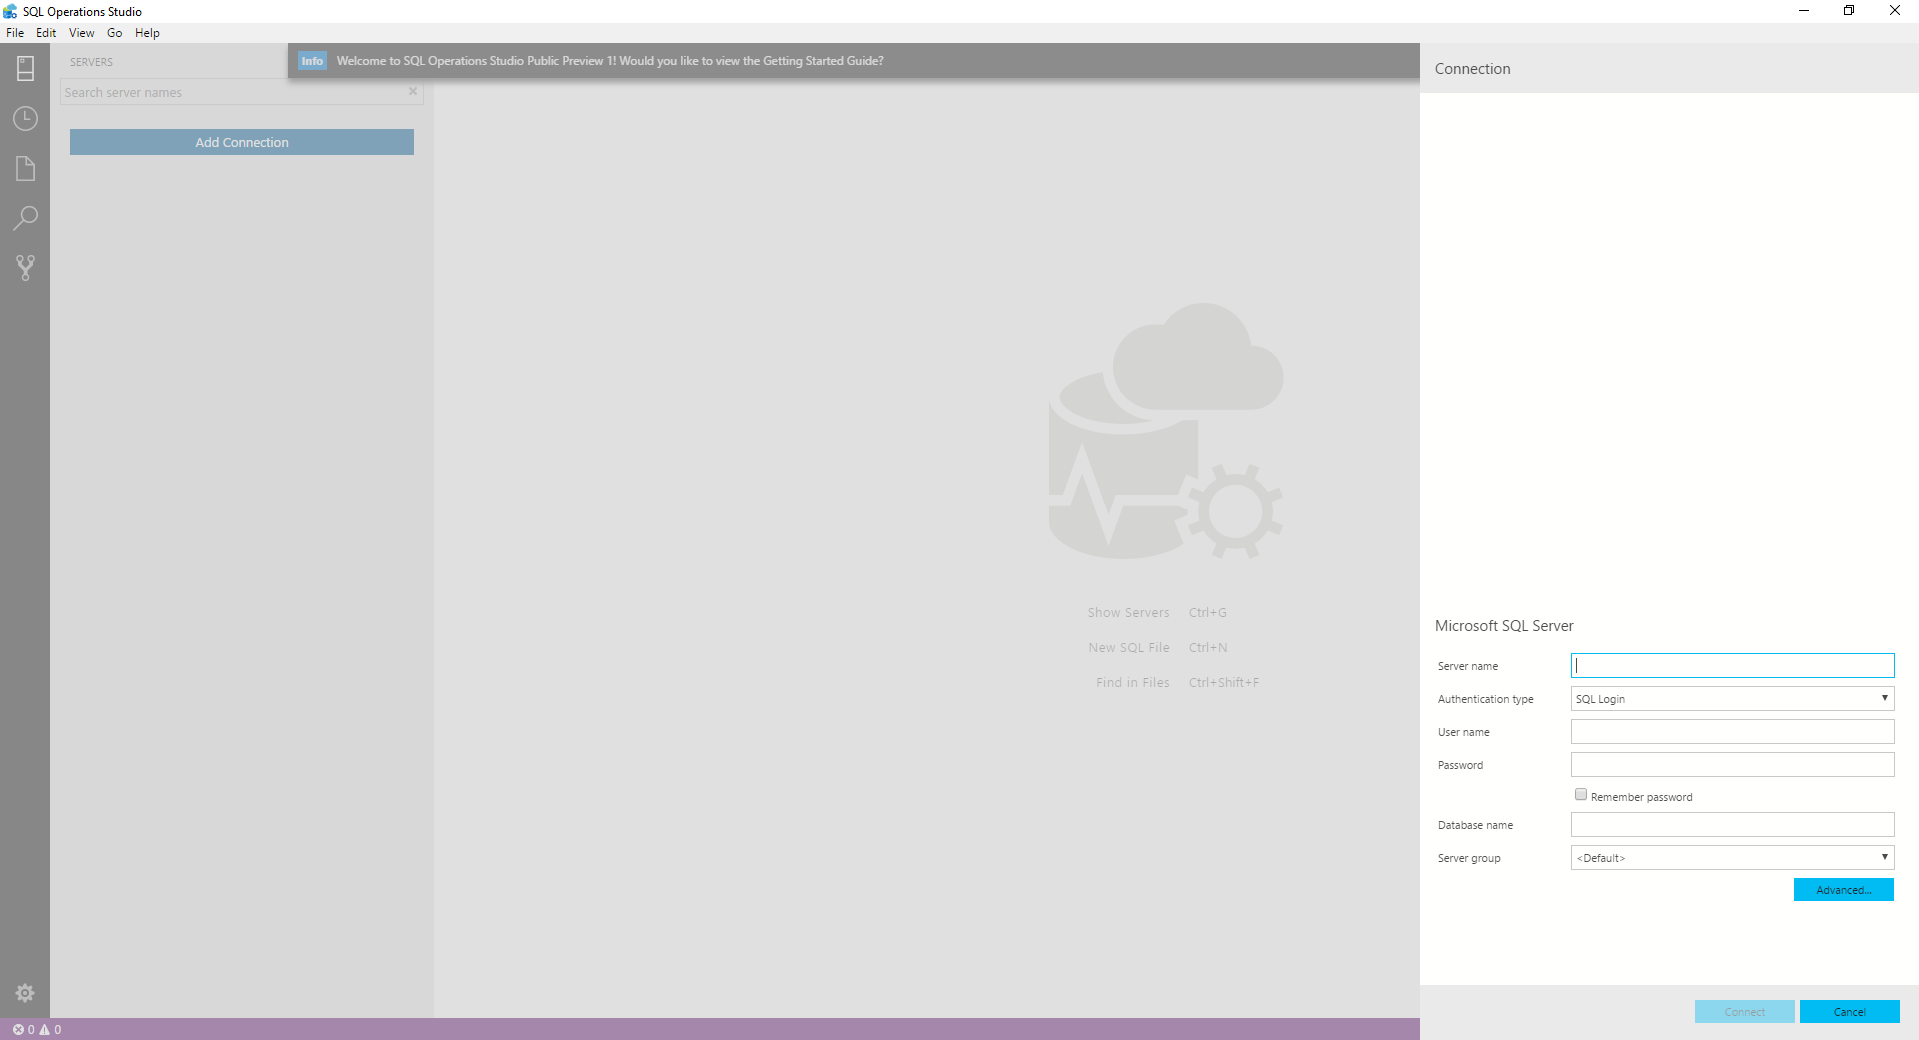The height and width of the screenshot is (1040, 1919).
Task: Open the Go menu
Action: [x=115, y=33]
